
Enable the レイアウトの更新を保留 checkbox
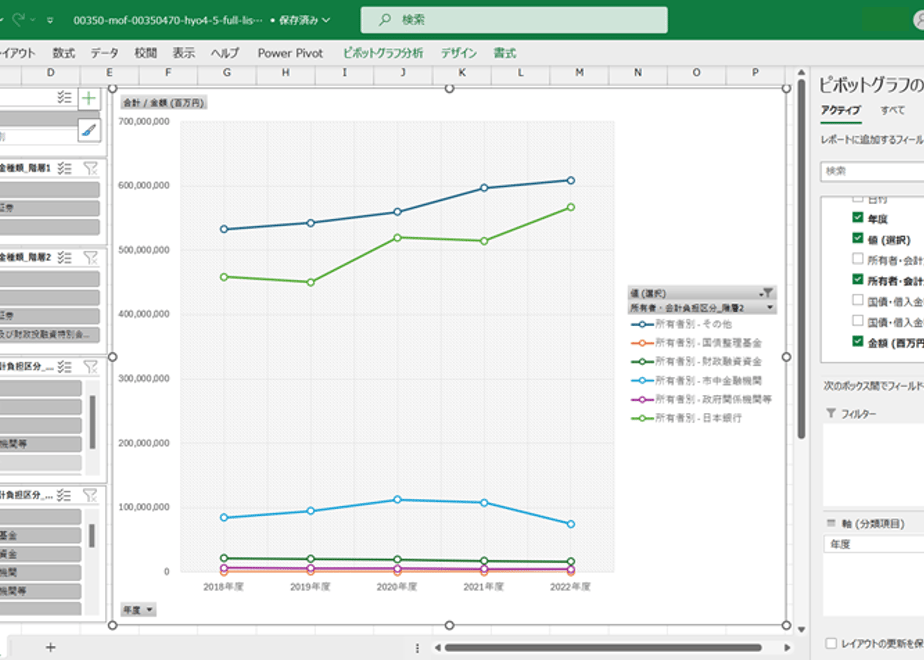pos(831,644)
